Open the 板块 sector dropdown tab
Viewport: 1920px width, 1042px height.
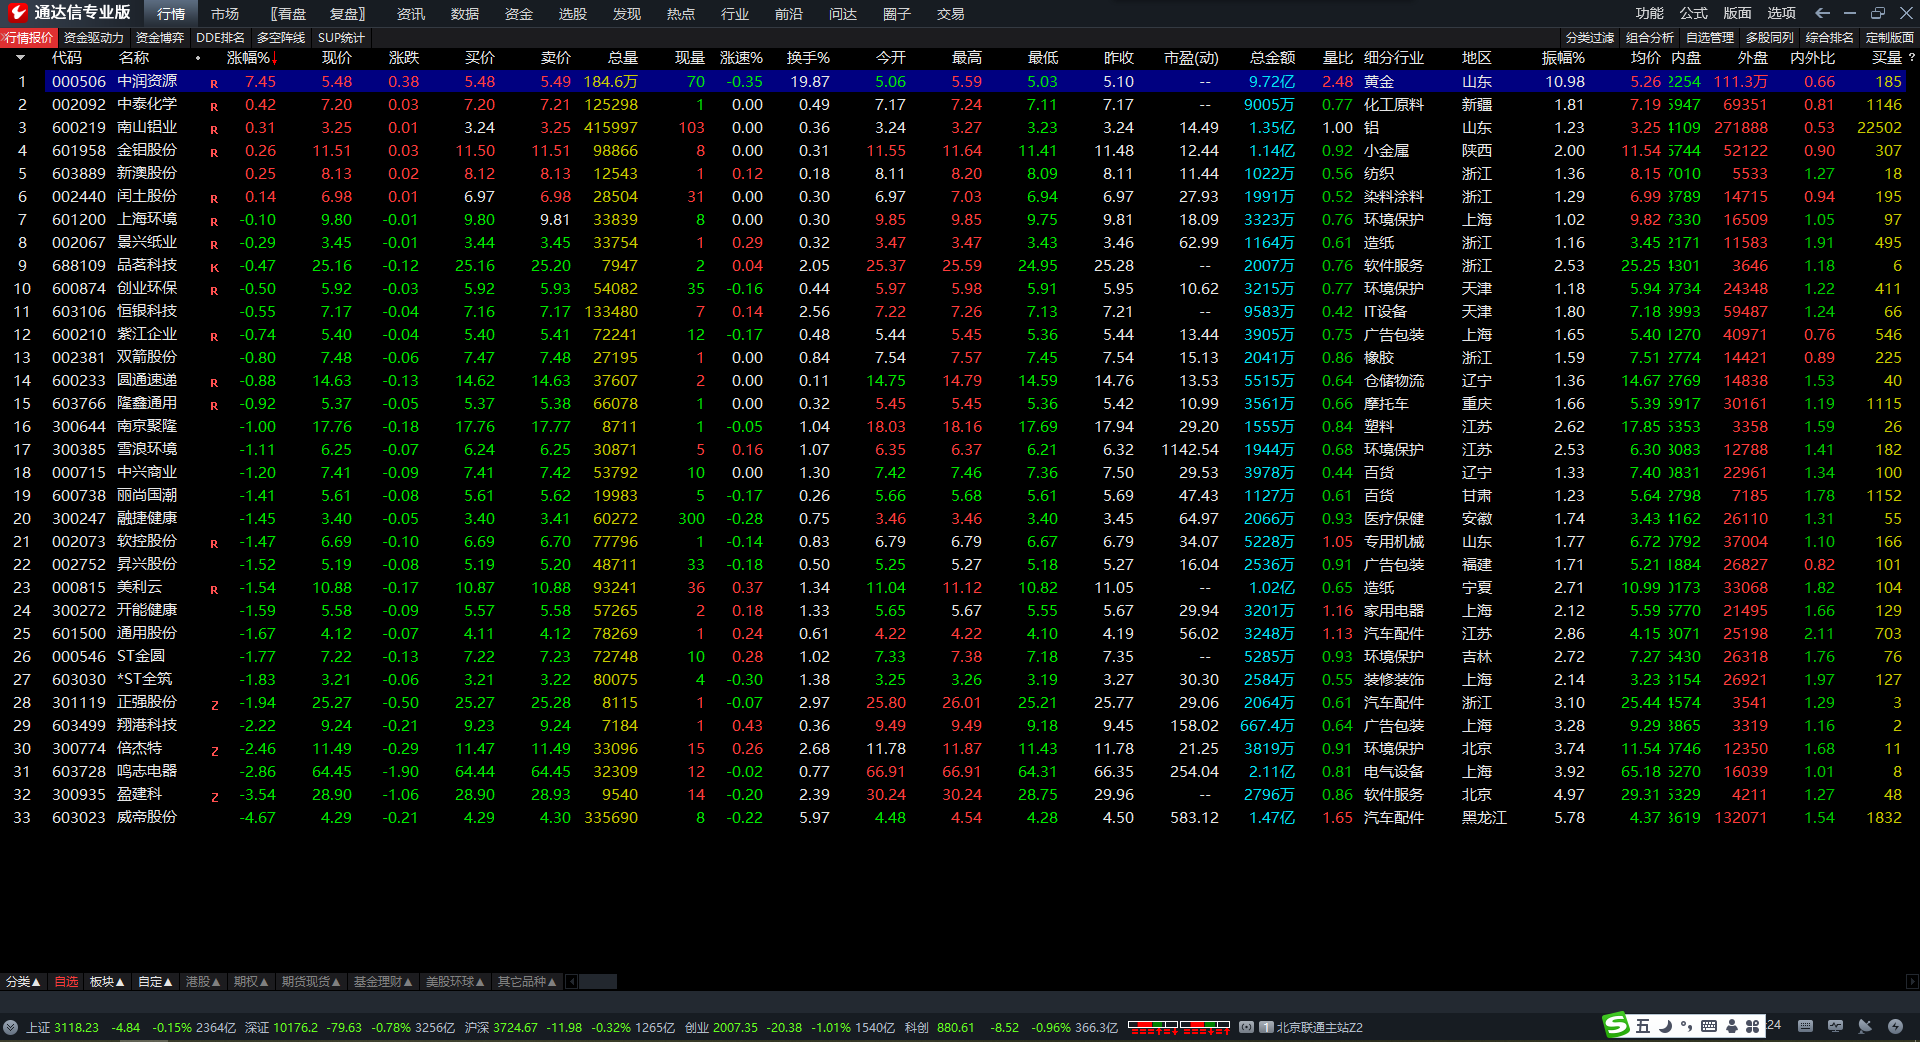(107, 982)
